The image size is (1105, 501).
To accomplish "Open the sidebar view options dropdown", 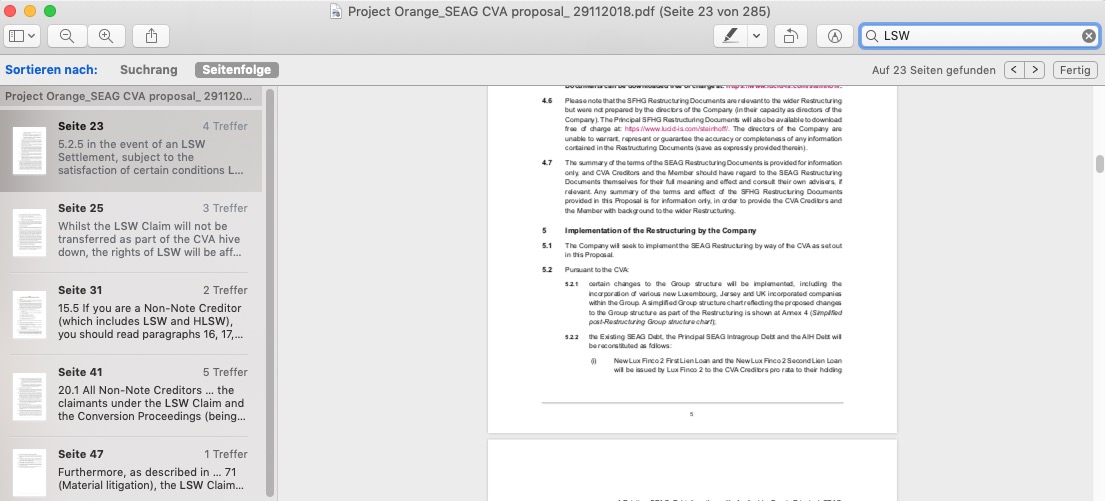I will tap(32, 36).
